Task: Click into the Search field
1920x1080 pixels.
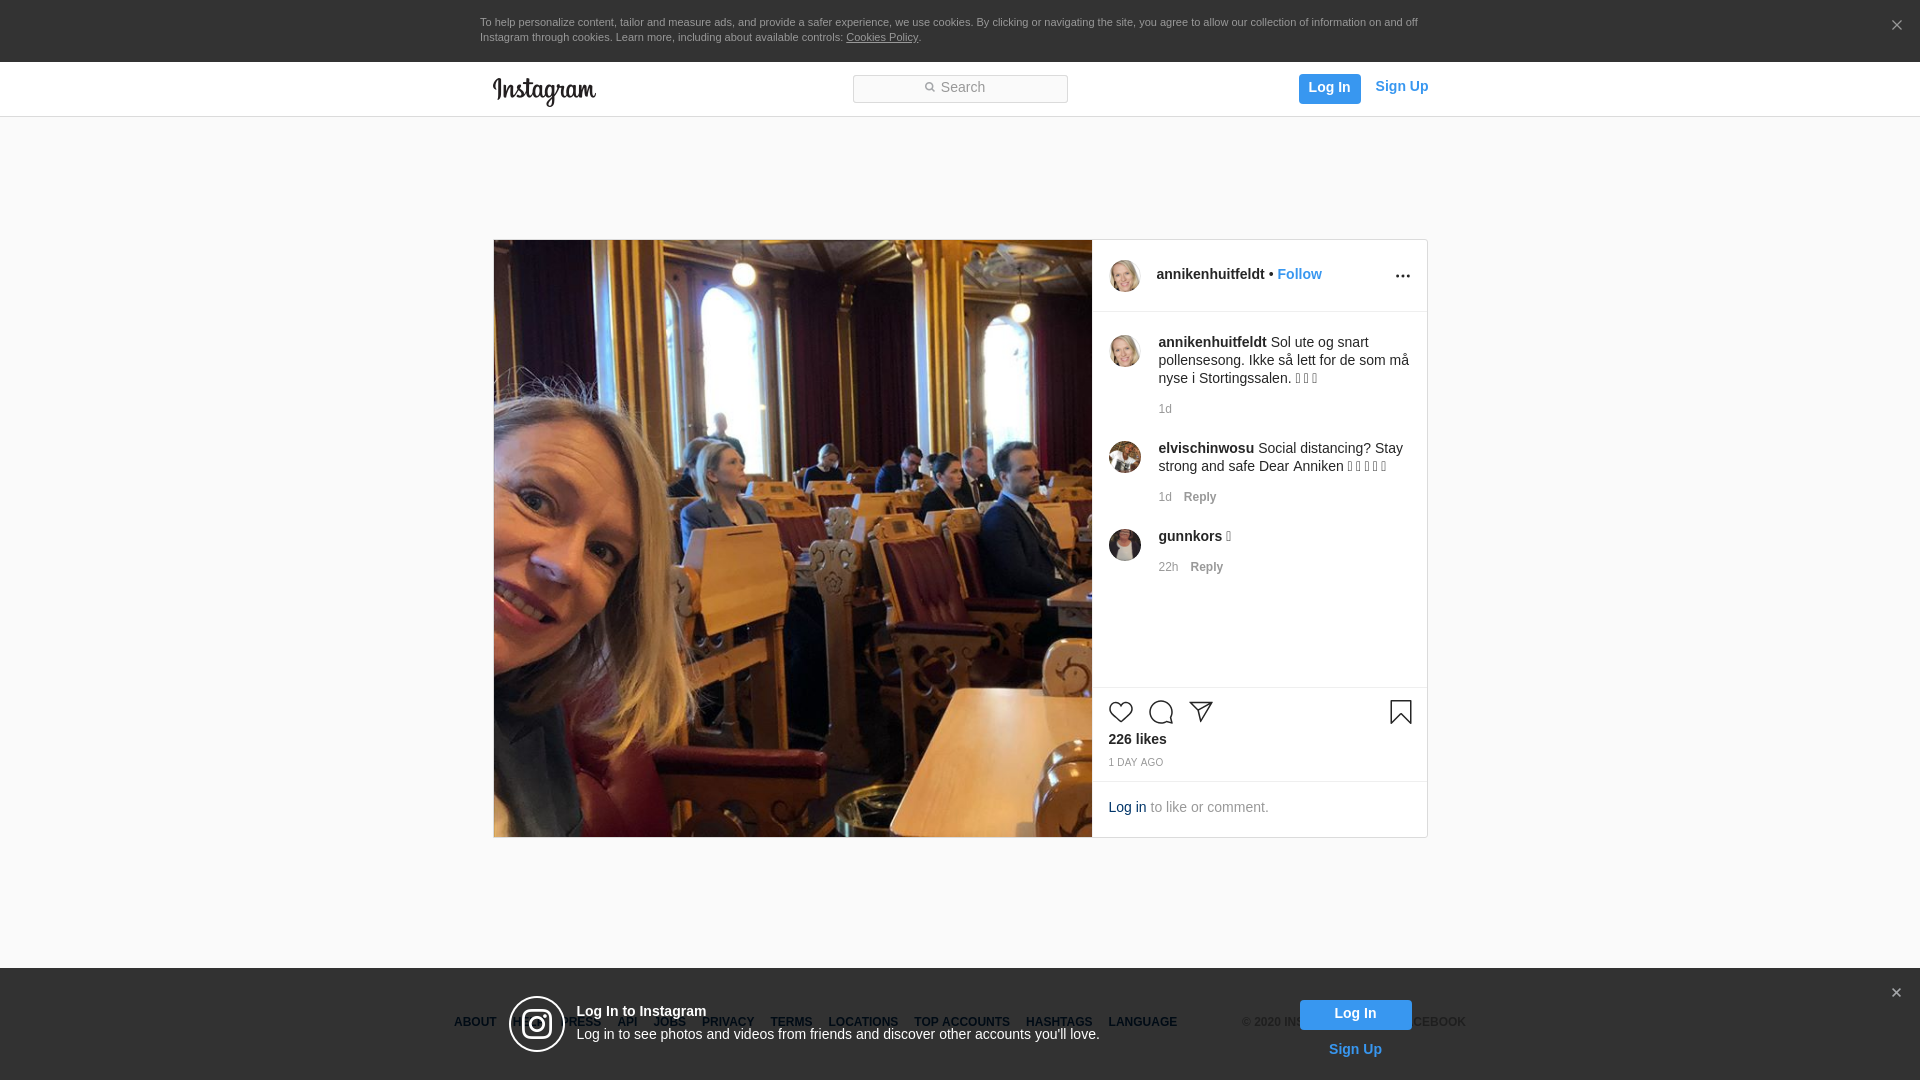Action: coord(960,88)
